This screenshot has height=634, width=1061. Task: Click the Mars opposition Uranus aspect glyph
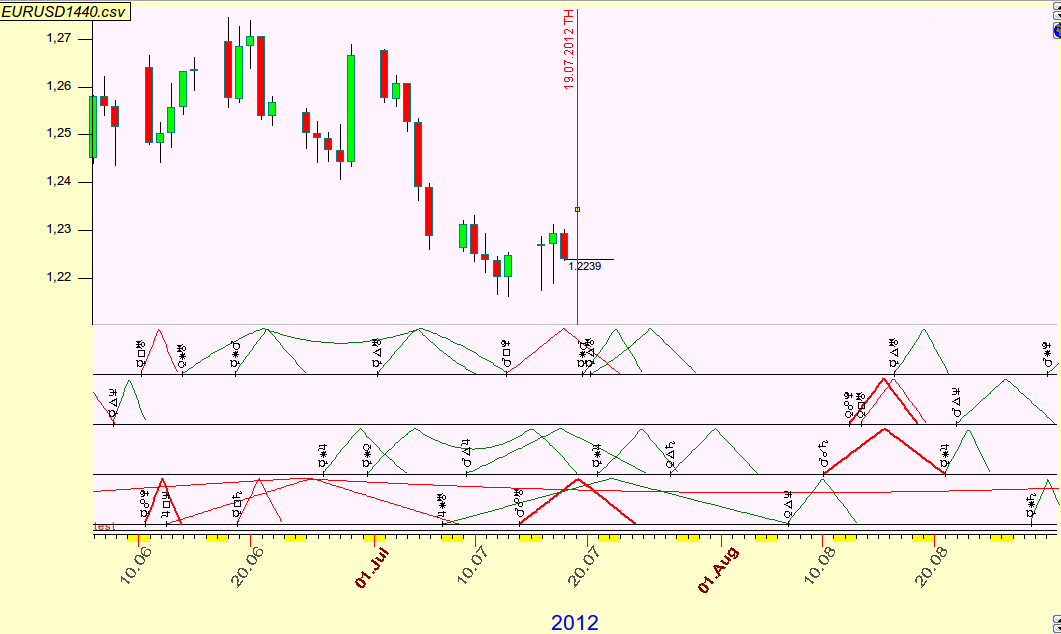click(519, 503)
